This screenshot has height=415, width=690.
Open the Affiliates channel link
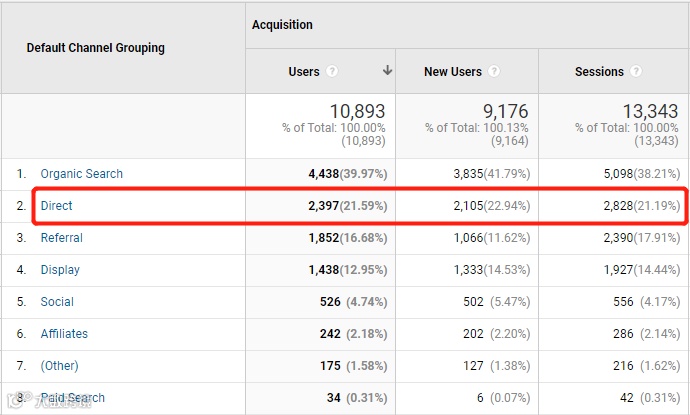tap(64, 334)
